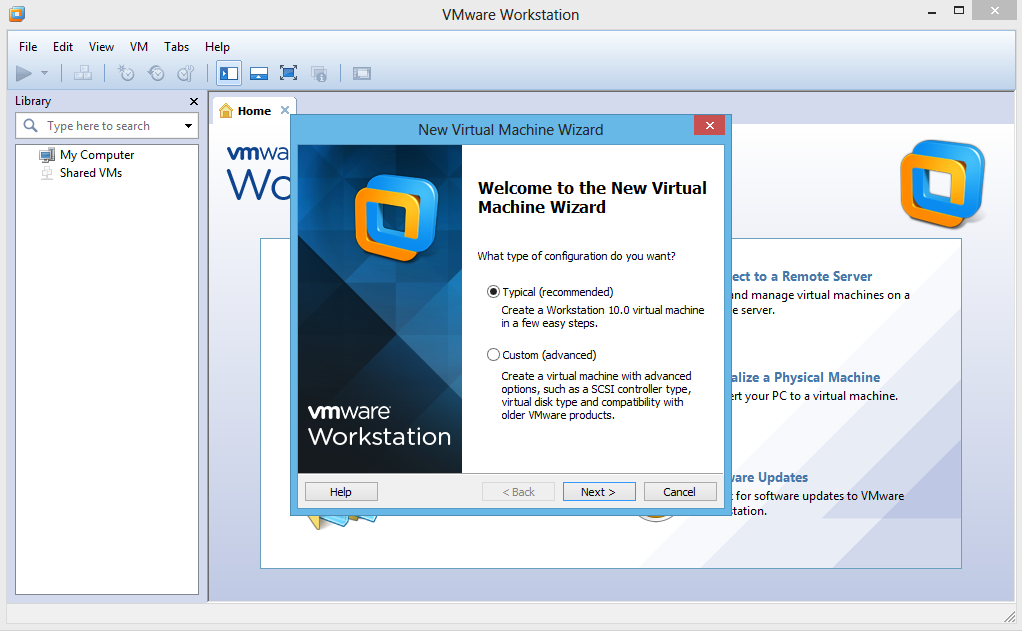Click the wizard Help button
Image resolution: width=1022 pixels, height=631 pixels.
tap(341, 492)
